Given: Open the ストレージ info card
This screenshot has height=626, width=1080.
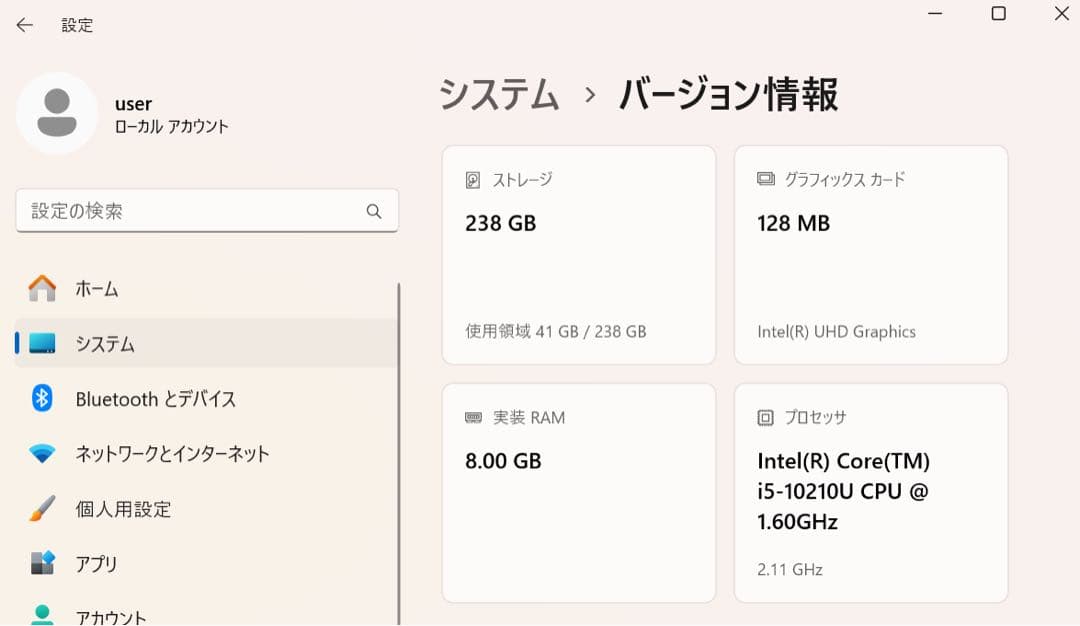Looking at the screenshot, I should tap(578, 254).
